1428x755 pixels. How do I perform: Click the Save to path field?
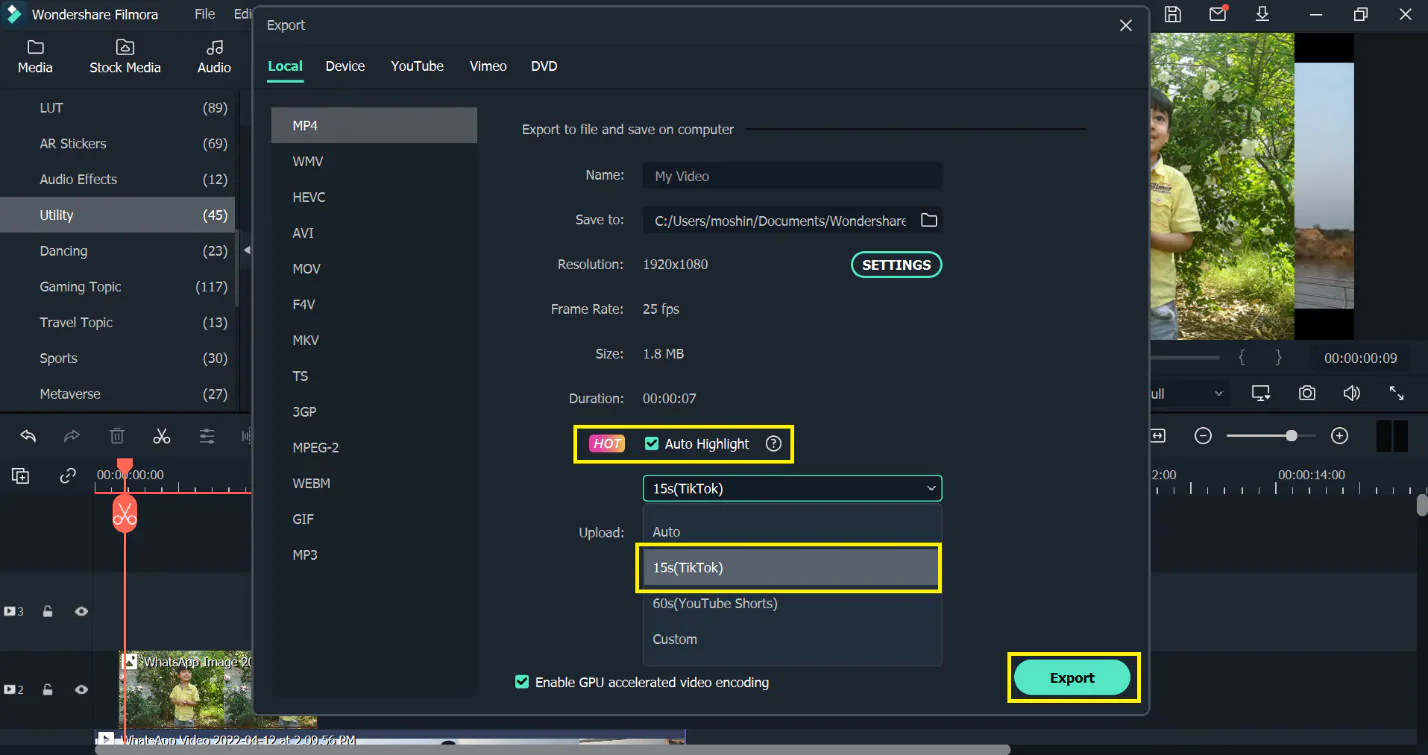(x=780, y=220)
